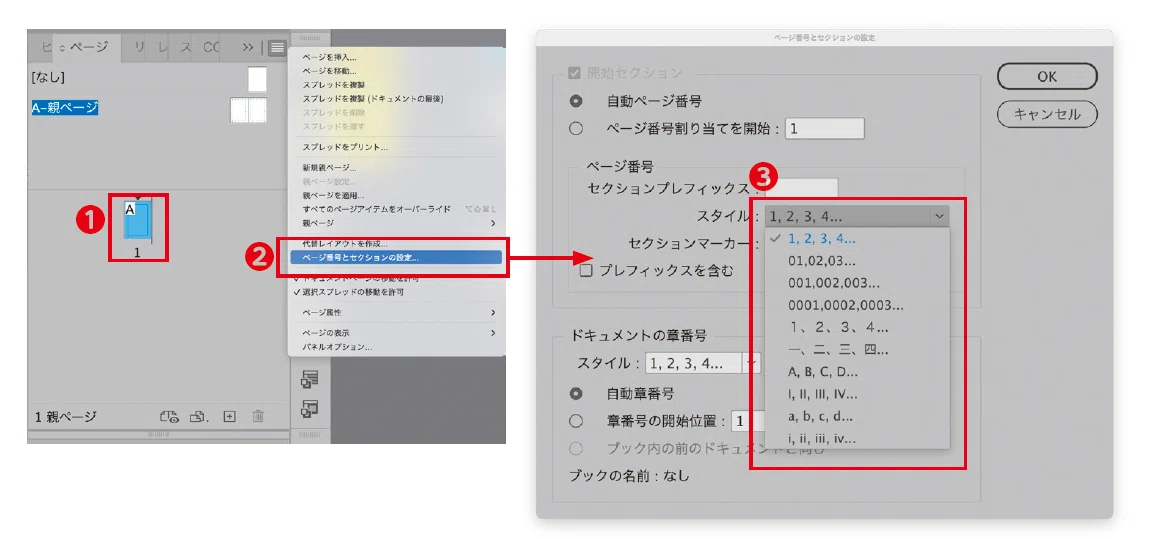1155x539 pixels.
Task: Click the delete page trash icon
Action: click(258, 417)
